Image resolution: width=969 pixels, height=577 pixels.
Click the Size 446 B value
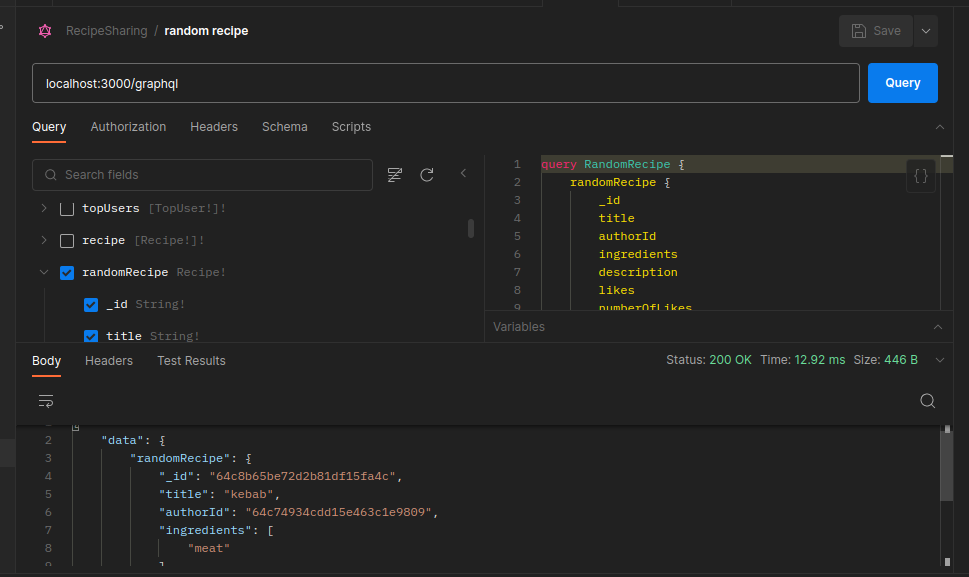click(x=901, y=360)
